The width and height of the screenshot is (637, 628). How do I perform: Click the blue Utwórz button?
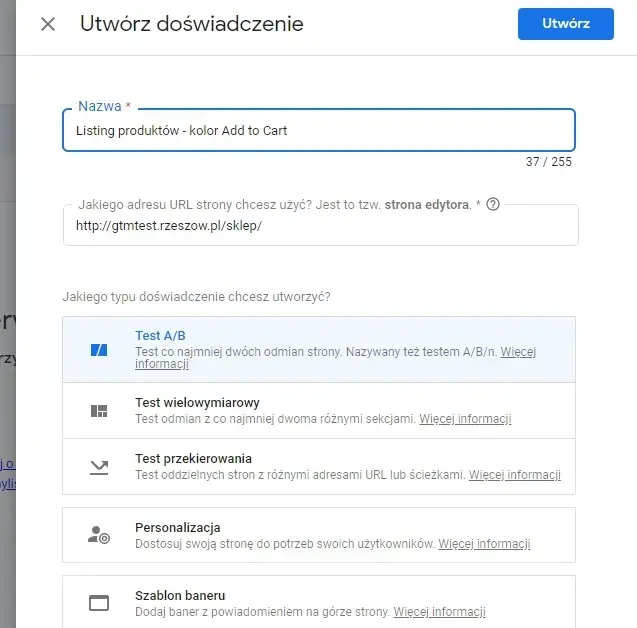566,24
